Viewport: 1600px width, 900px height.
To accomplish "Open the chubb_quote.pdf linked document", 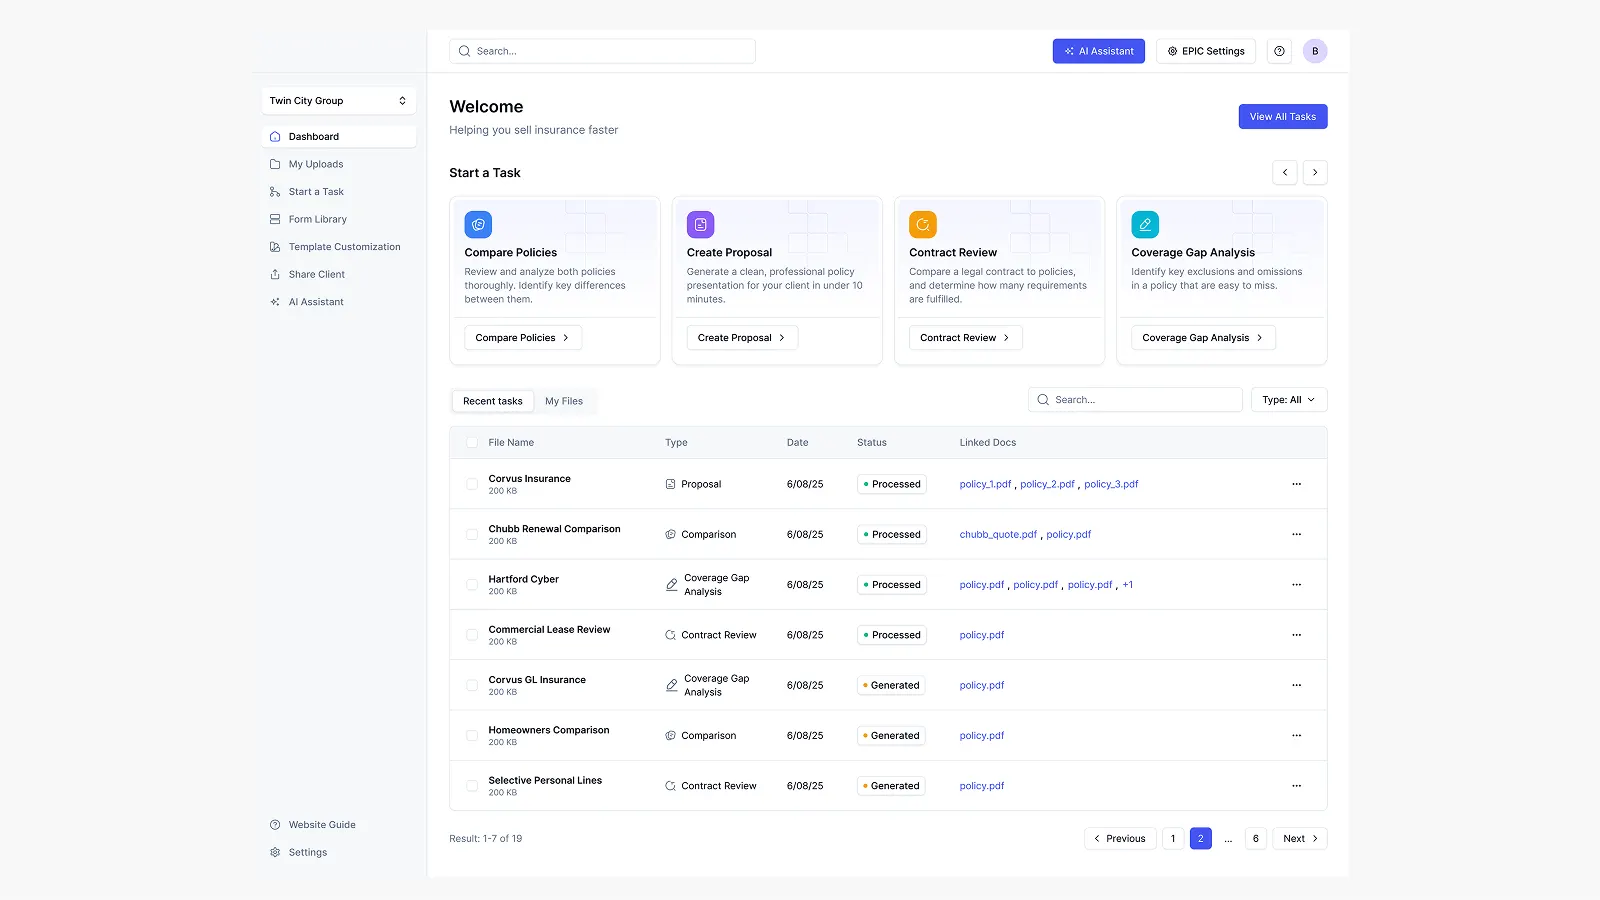I will (x=998, y=535).
